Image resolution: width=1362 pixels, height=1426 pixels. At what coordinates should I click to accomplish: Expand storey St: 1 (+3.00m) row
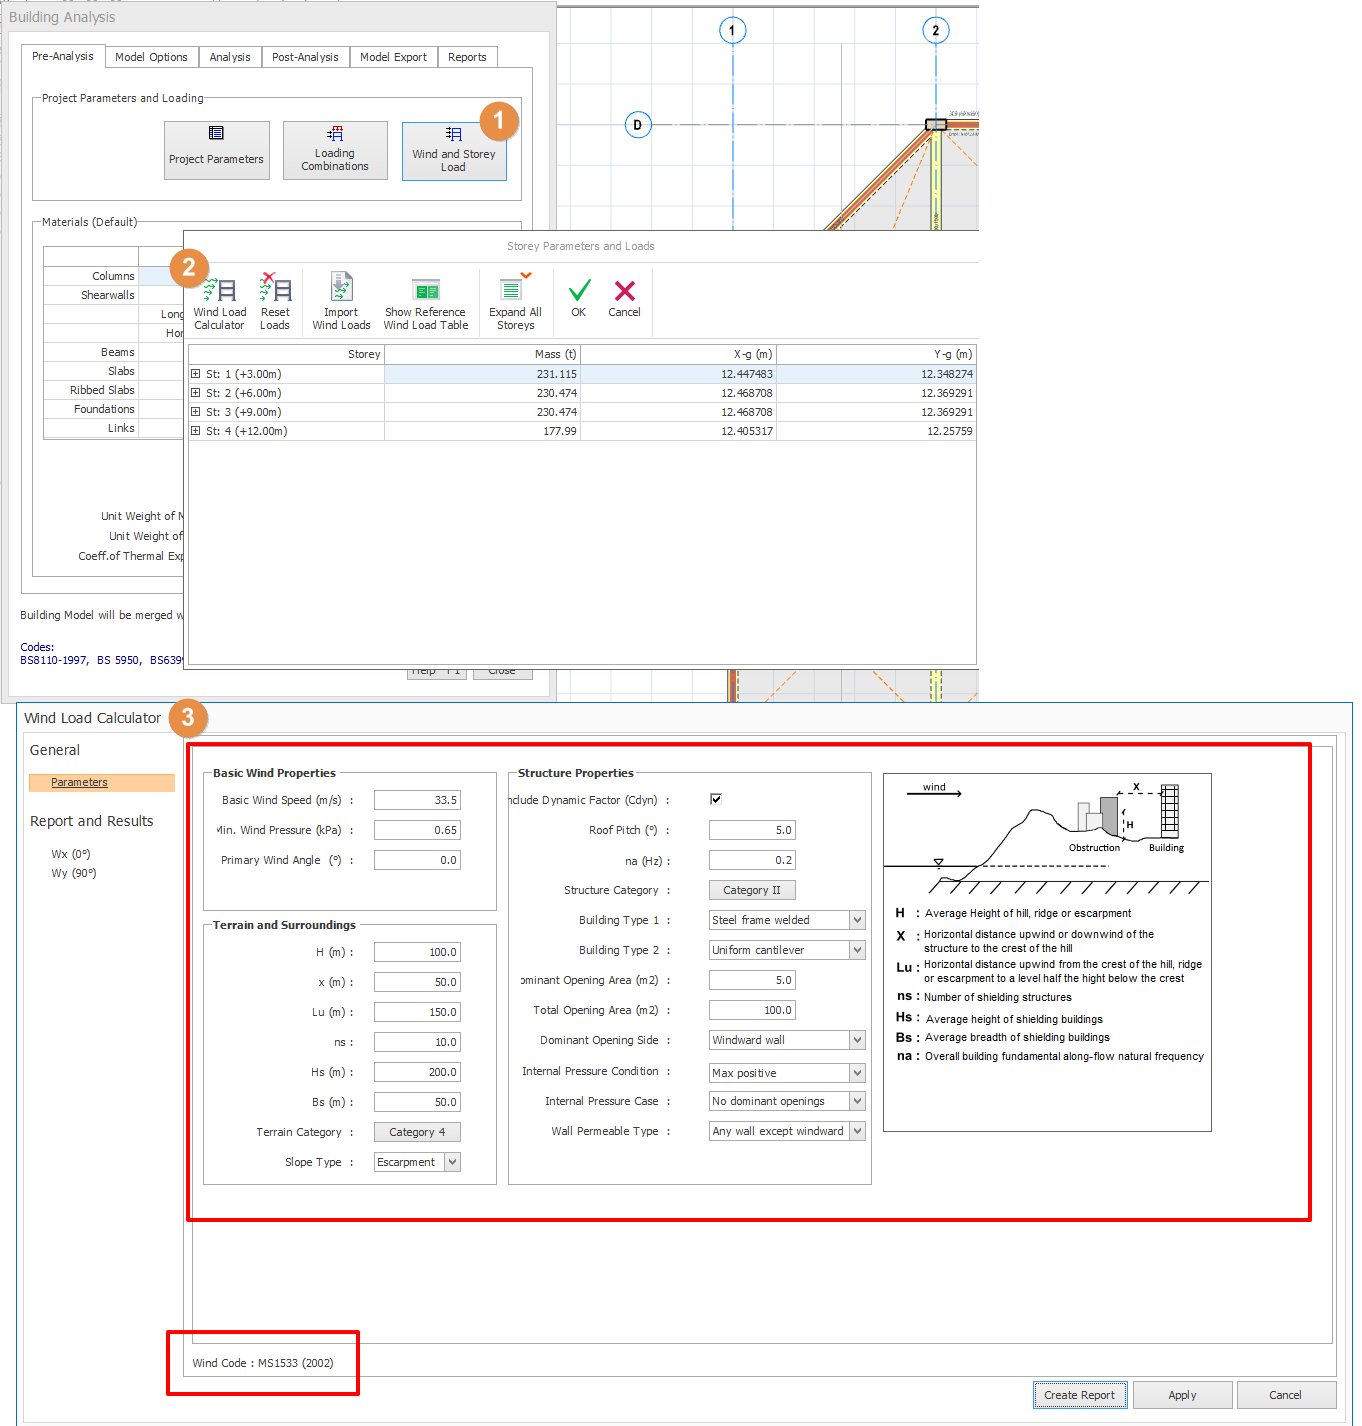(x=196, y=374)
